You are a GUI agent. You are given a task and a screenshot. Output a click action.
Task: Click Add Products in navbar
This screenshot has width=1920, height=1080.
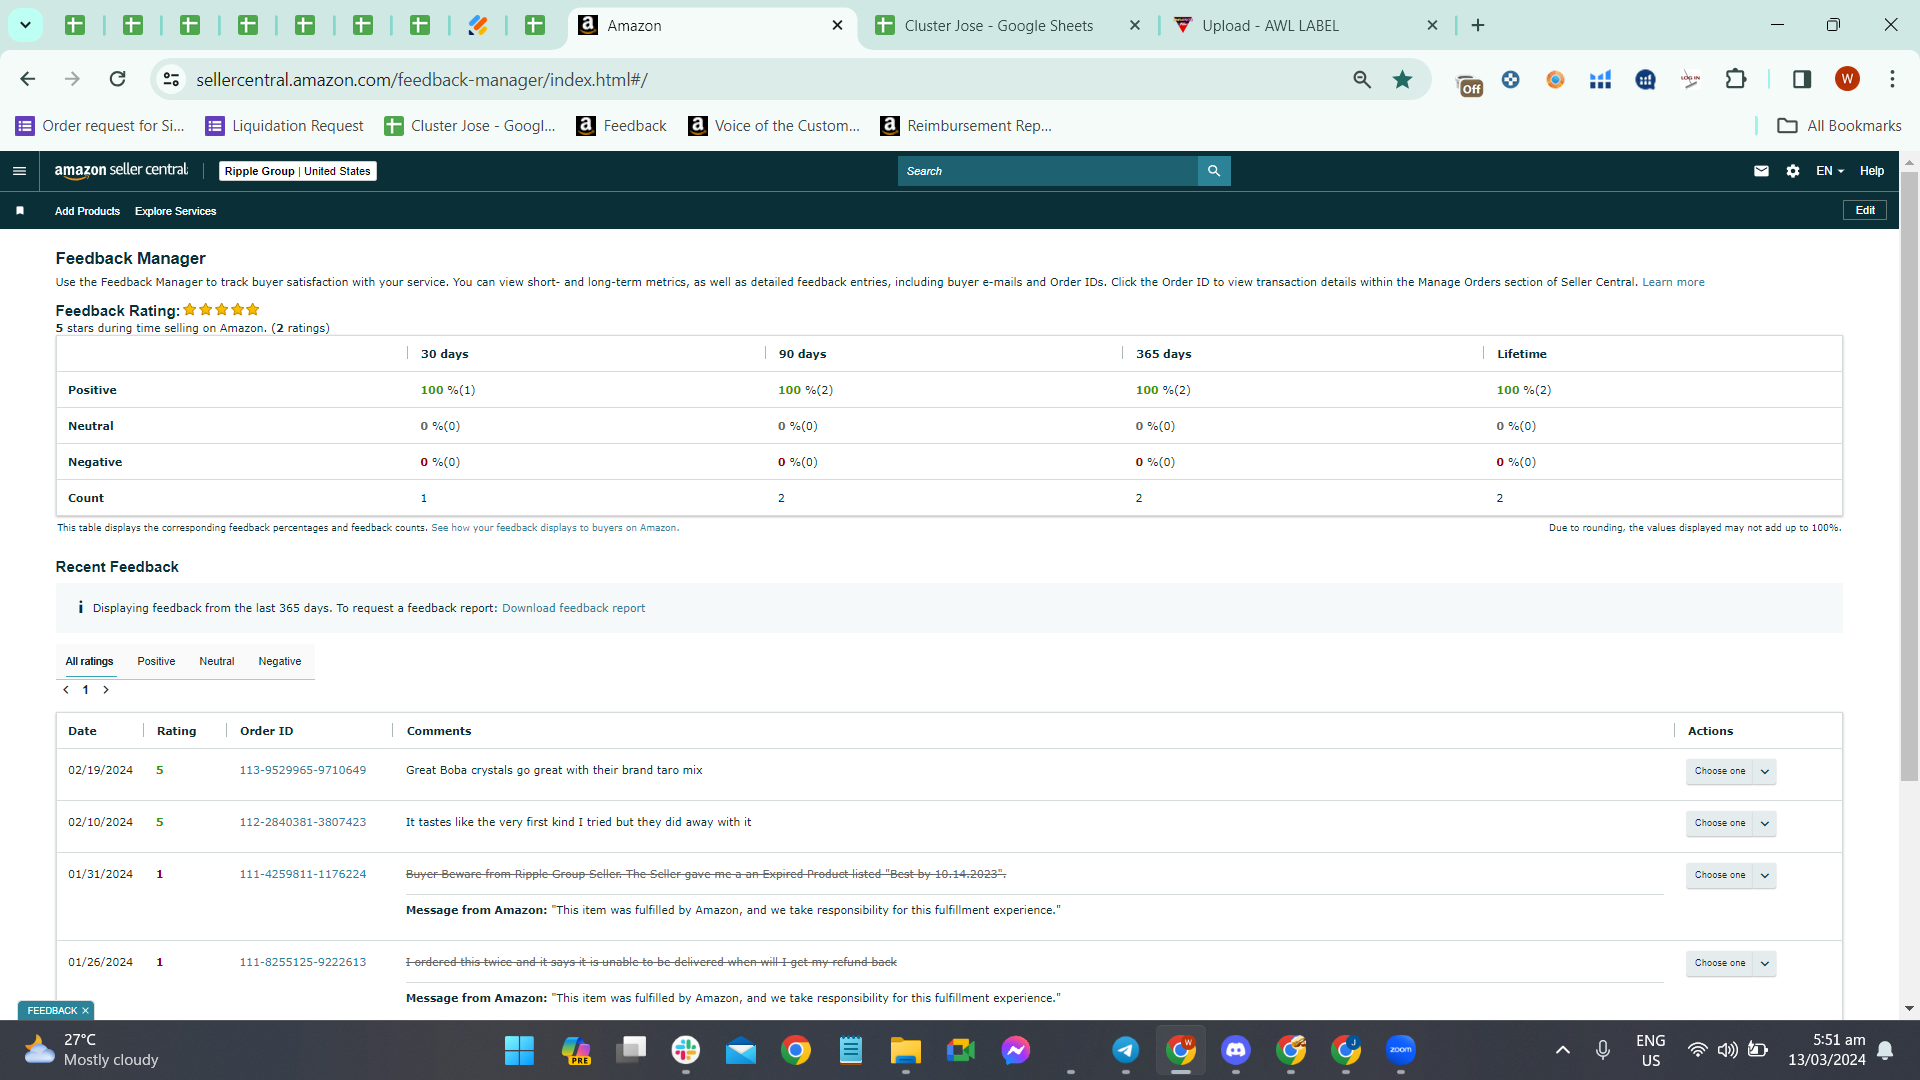[87, 211]
